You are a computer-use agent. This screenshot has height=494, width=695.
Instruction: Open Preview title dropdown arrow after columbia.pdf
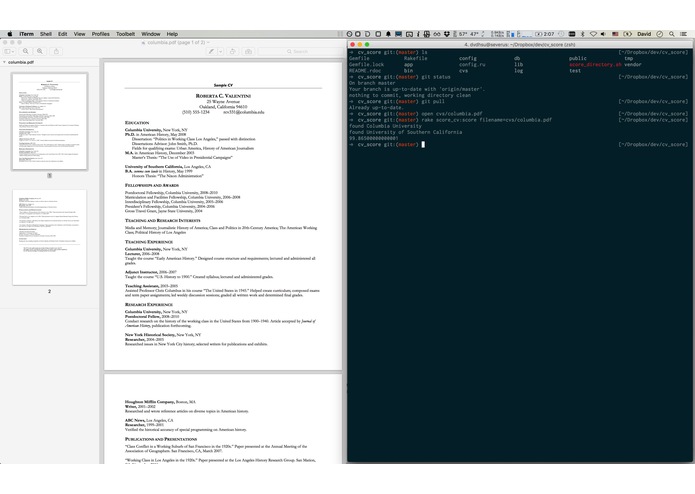pyautogui.click(x=208, y=43)
